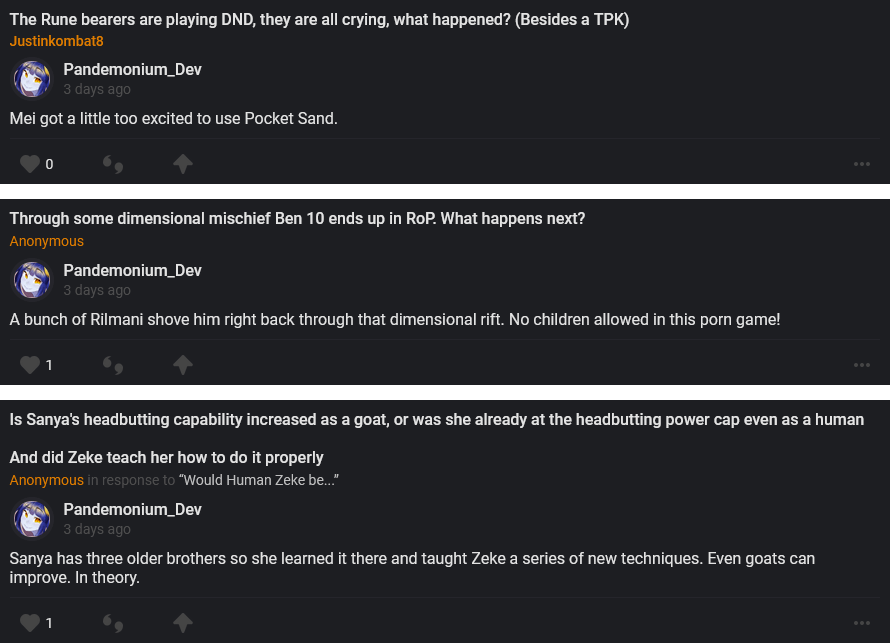Open "3 days ago" timestamp on Sanya answer
This screenshot has width=890, height=643.
(97, 529)
